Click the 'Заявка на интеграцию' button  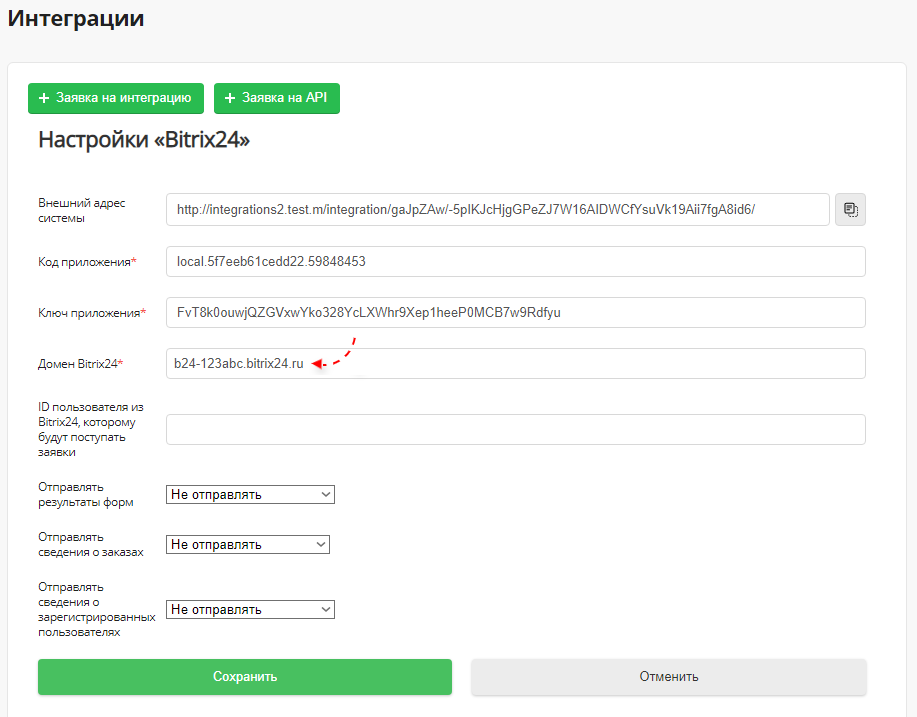pos(116,98)
